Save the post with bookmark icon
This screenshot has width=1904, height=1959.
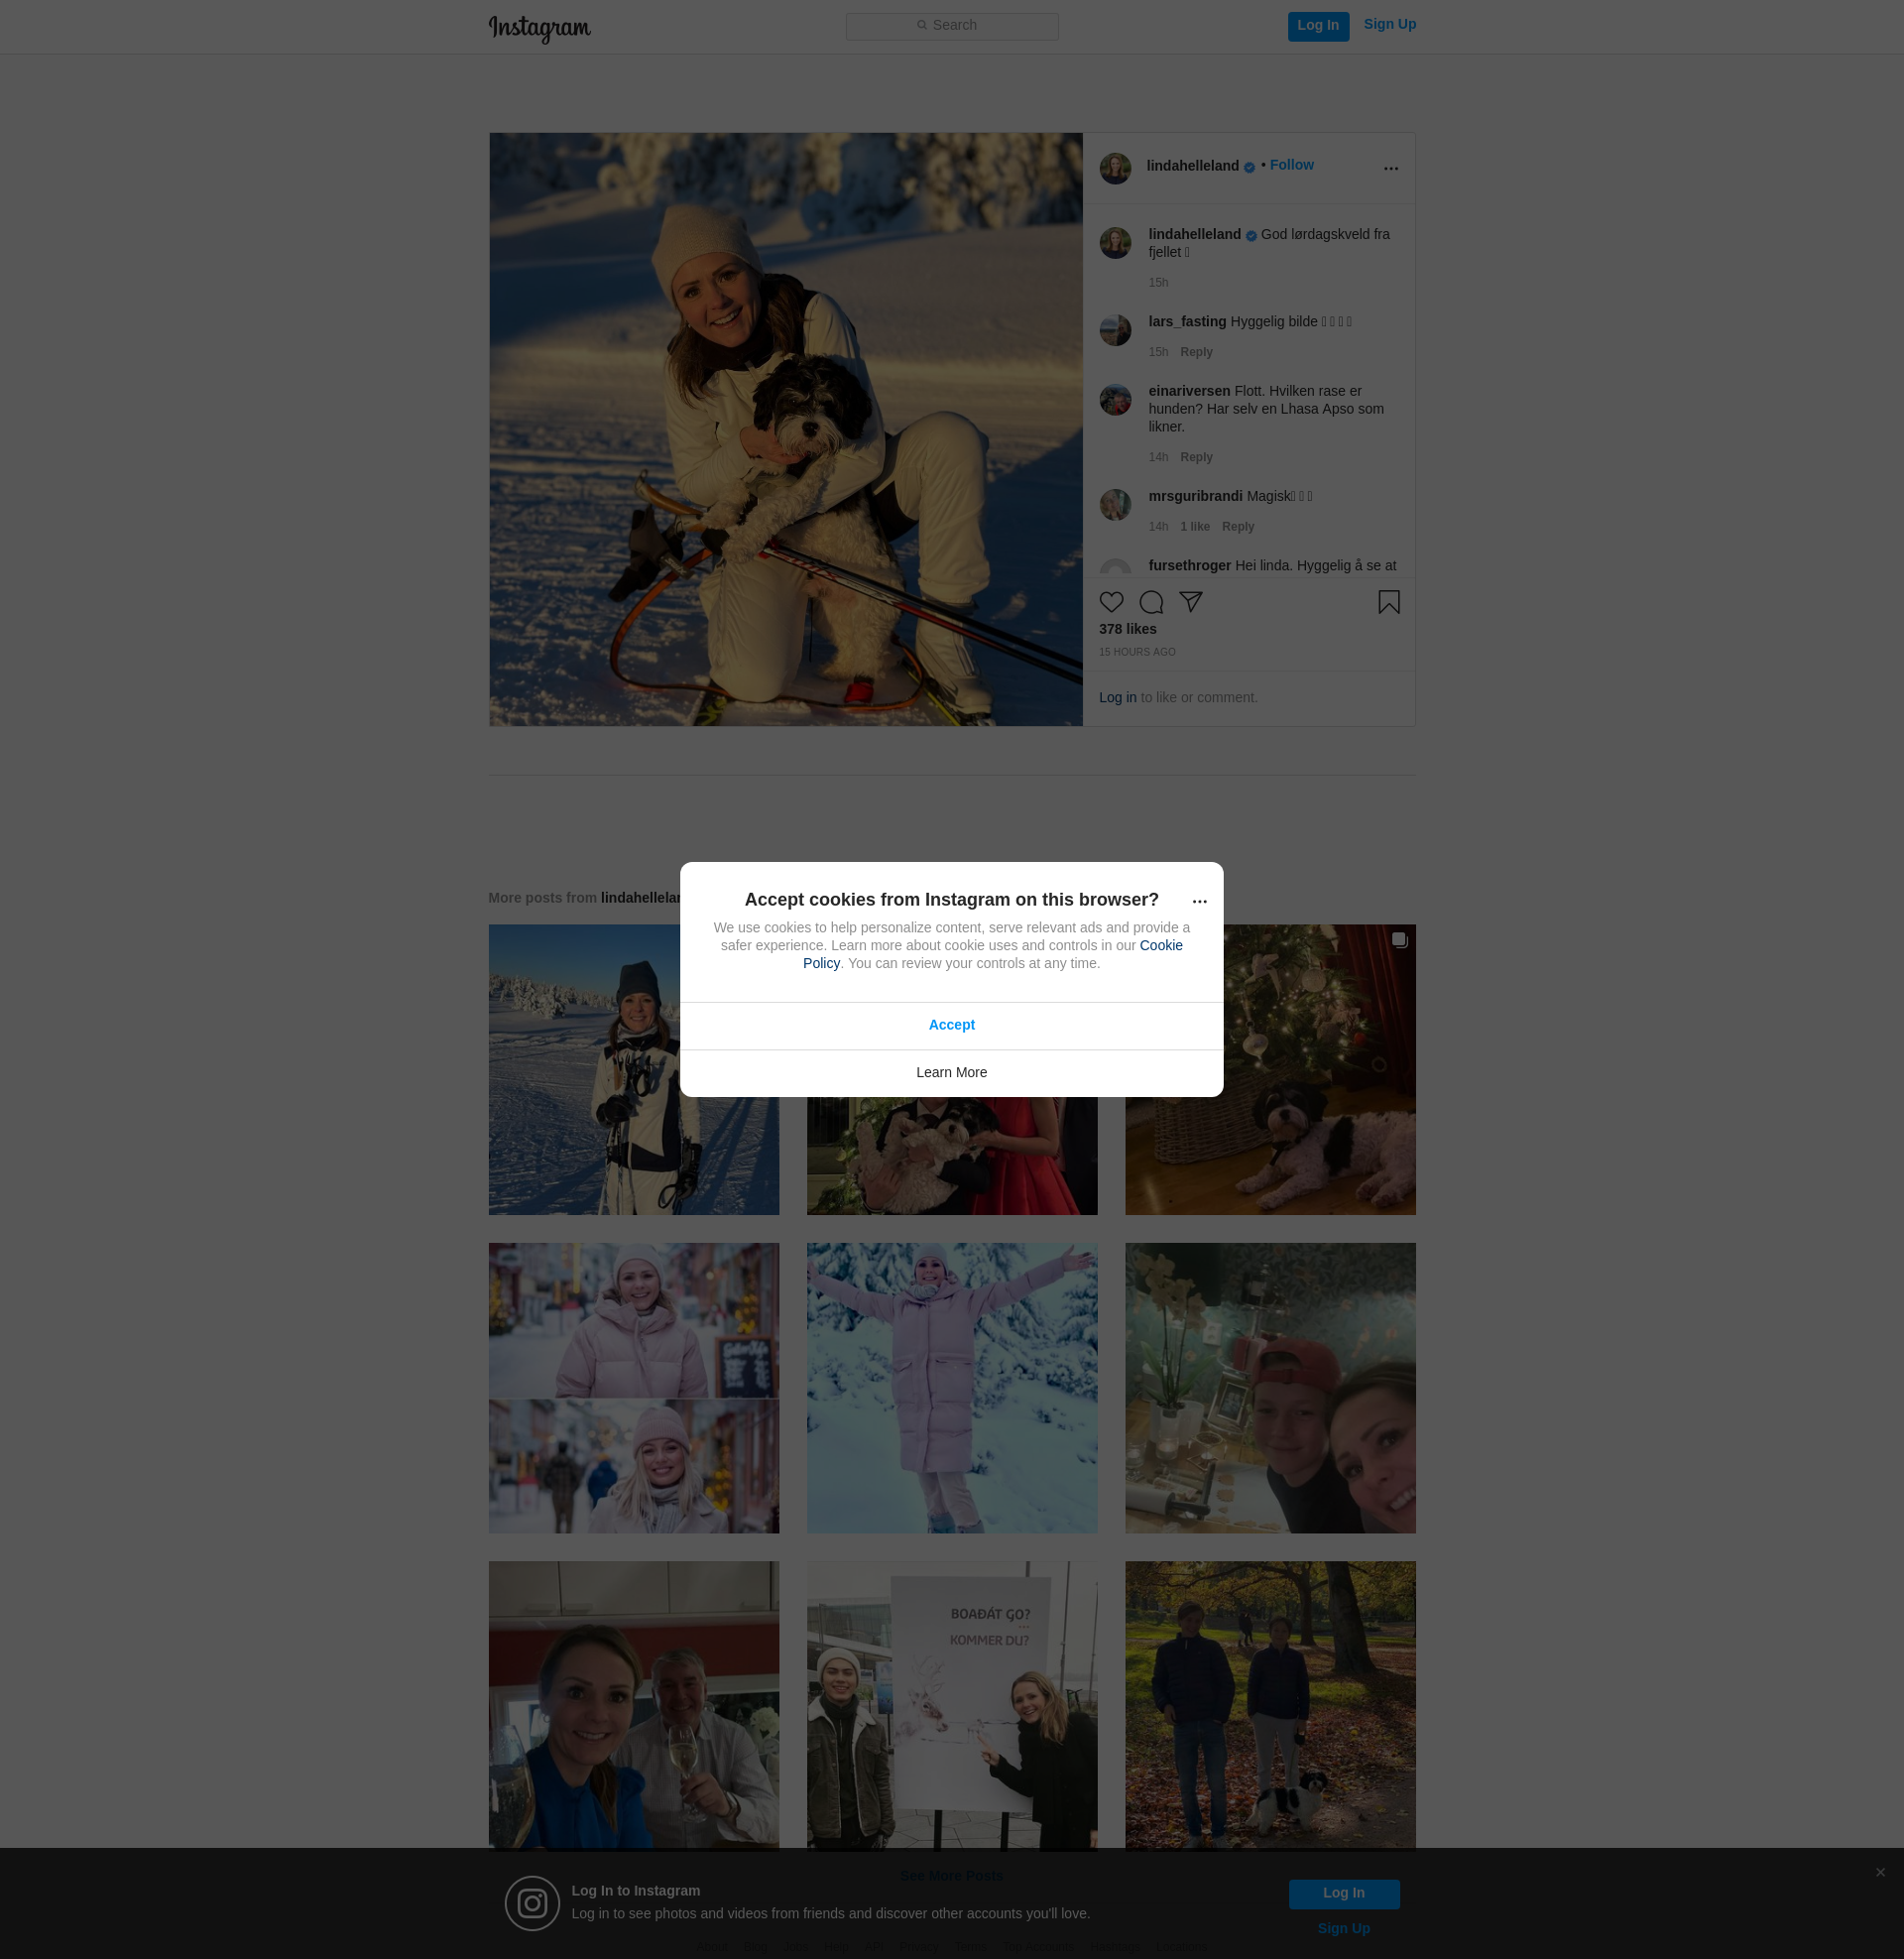pos(1388,602)
